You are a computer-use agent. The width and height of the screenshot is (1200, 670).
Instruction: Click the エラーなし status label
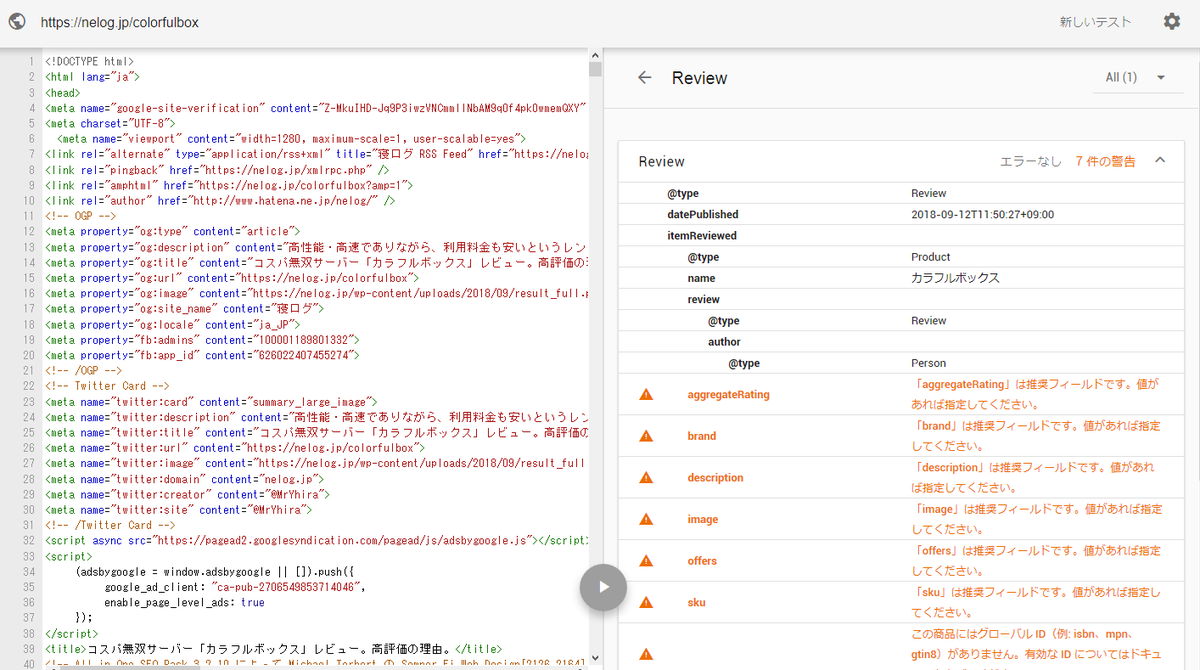[x=1030, y=161]
